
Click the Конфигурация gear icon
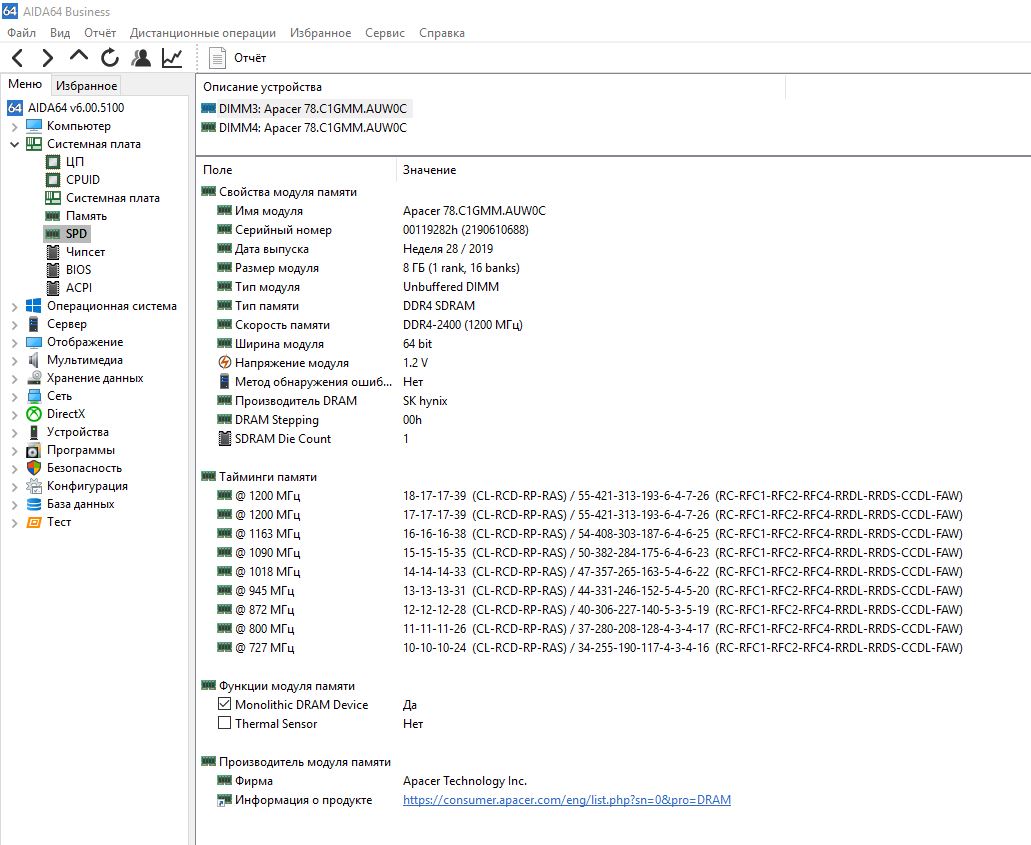coord(34,486)
